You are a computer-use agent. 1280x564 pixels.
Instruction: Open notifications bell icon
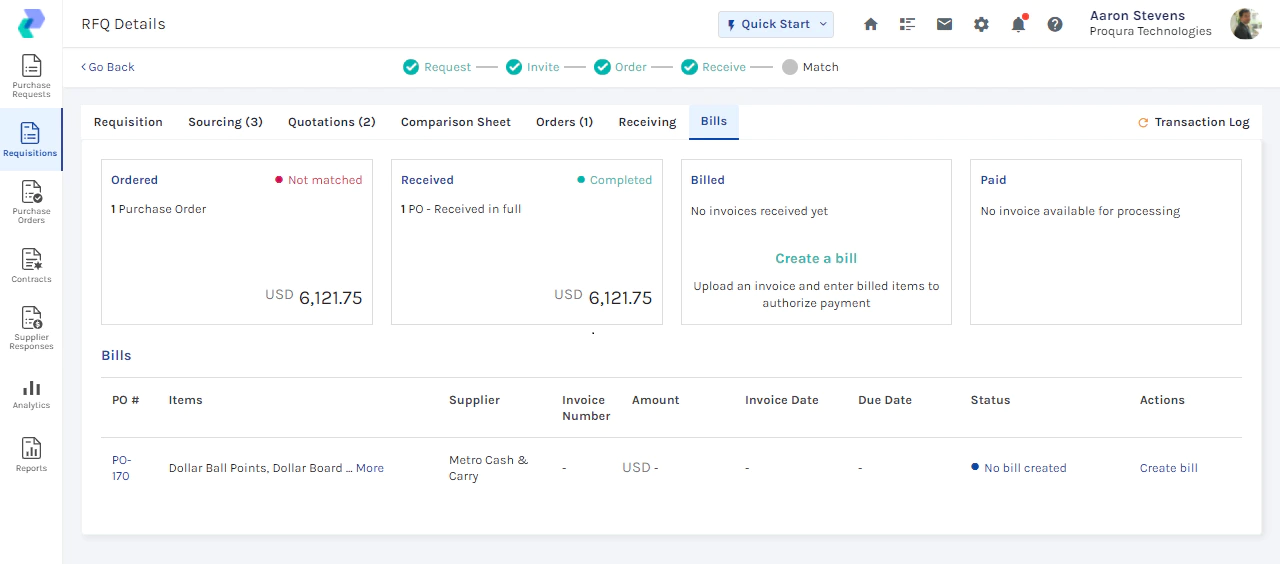point(1018,24)
